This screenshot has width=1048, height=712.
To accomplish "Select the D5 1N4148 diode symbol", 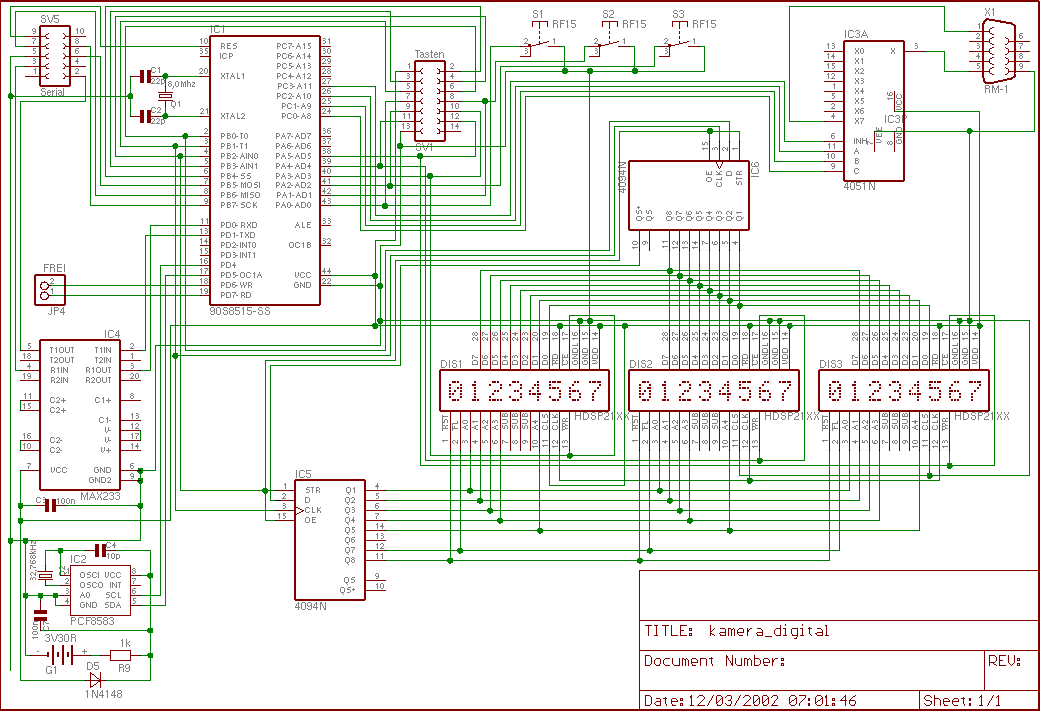I will tap(94, 678).
